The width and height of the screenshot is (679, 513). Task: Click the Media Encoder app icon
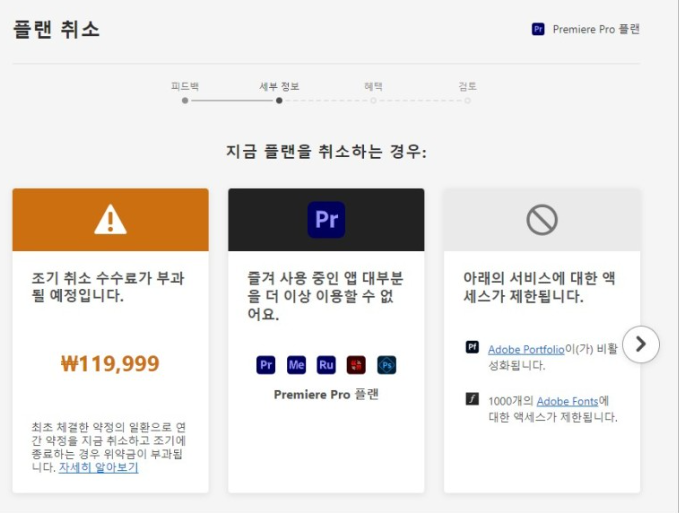click(x=296, y=365)
